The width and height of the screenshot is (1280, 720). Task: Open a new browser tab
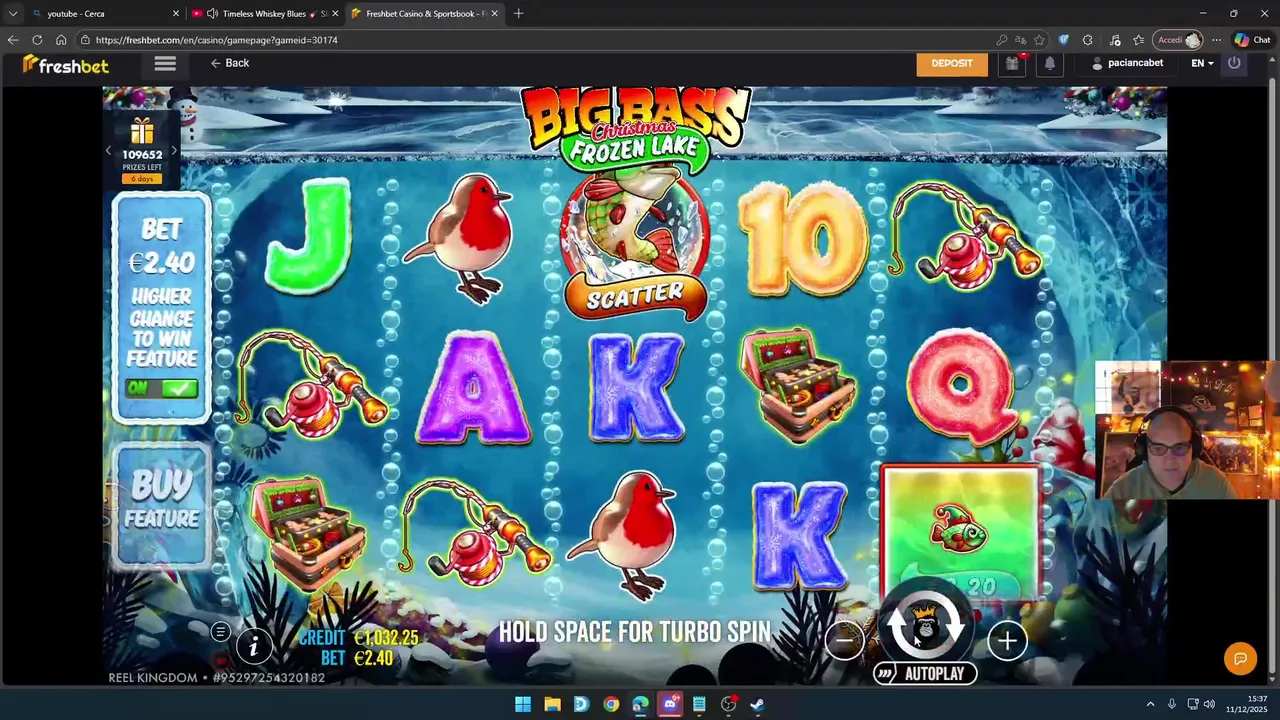(518, 14)
